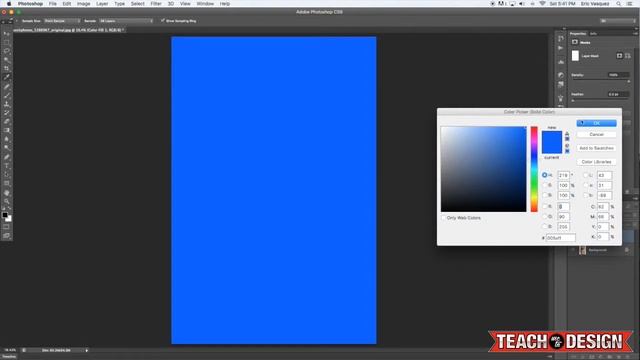Select the Horizontal Type tool

click(x=7, y=166)
